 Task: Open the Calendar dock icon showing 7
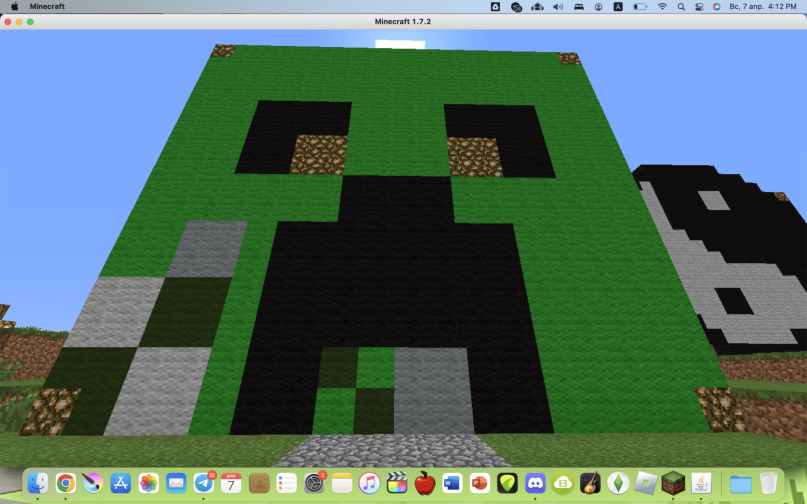tap(231, 483)
